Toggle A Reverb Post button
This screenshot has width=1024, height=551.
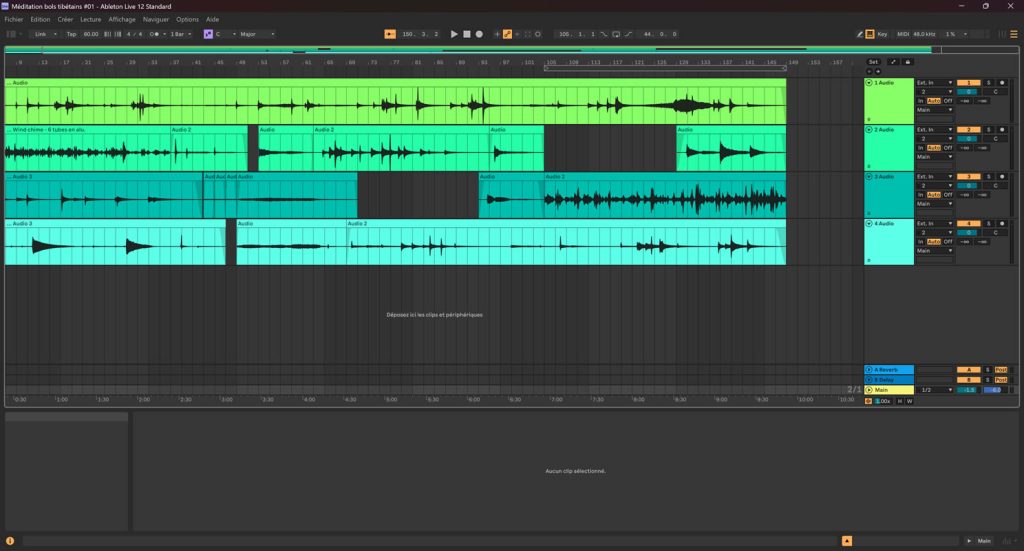[1001, 370]
